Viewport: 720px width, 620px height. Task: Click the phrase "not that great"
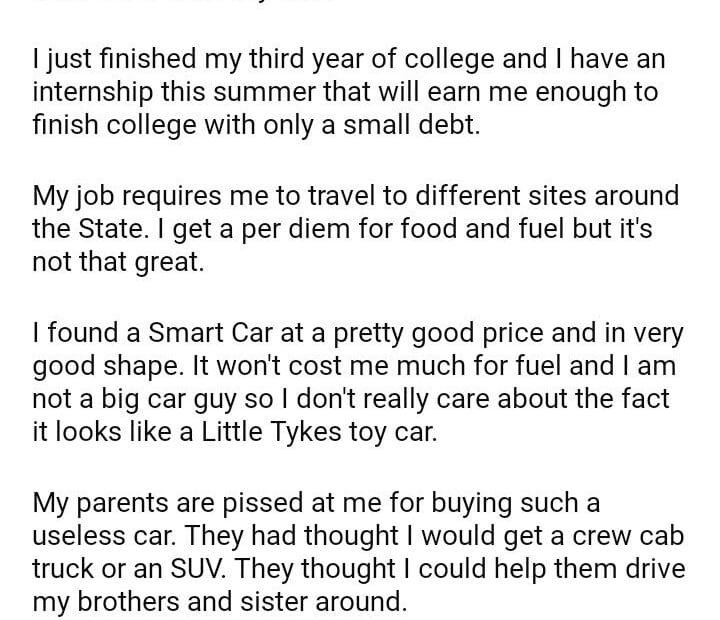[117, 264]
